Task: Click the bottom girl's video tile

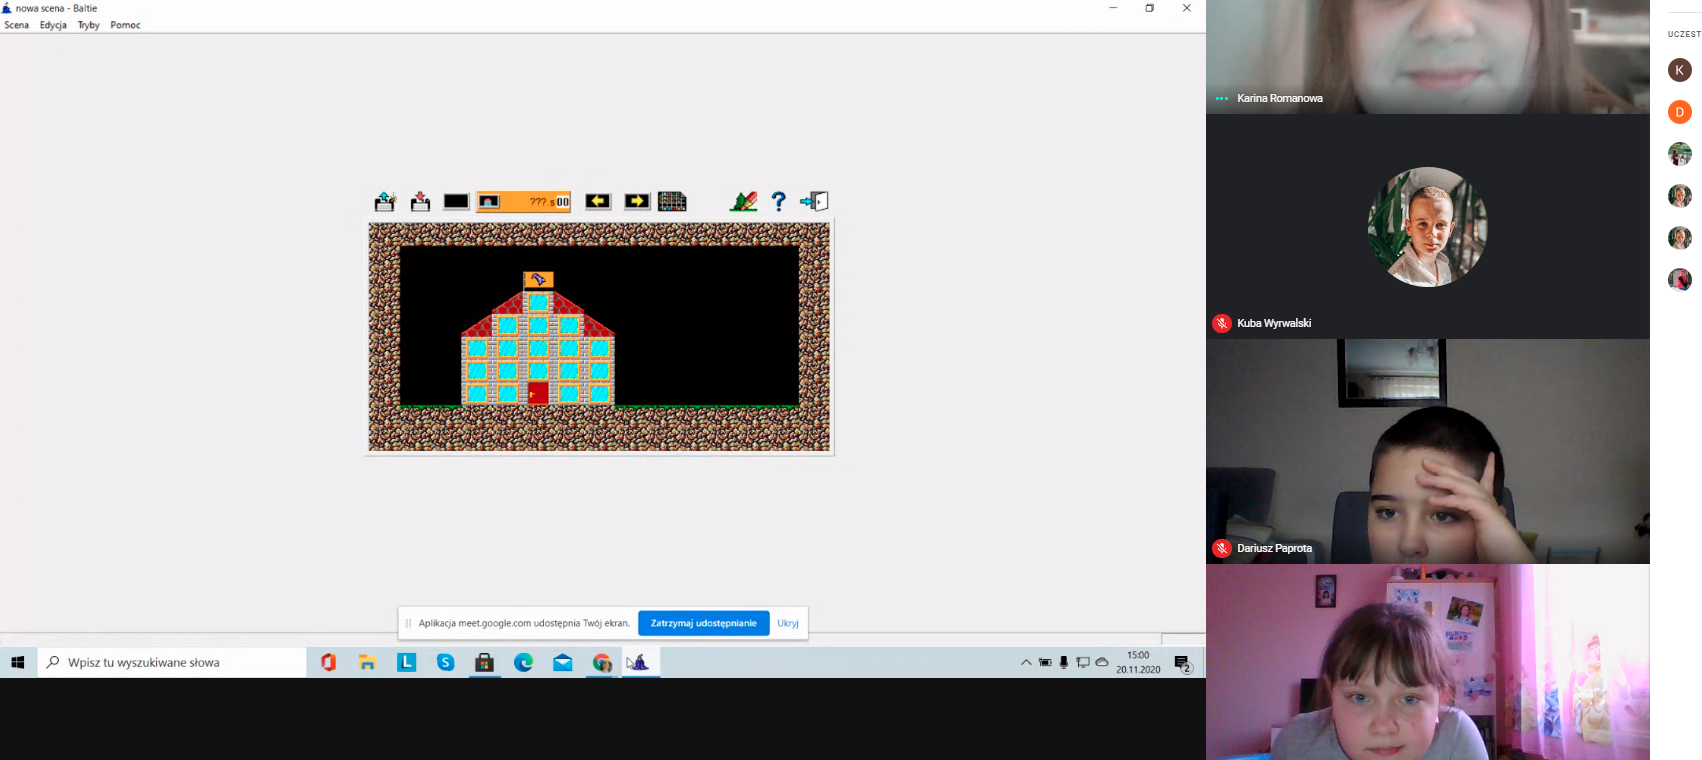Action: (x=1427, y=662)
